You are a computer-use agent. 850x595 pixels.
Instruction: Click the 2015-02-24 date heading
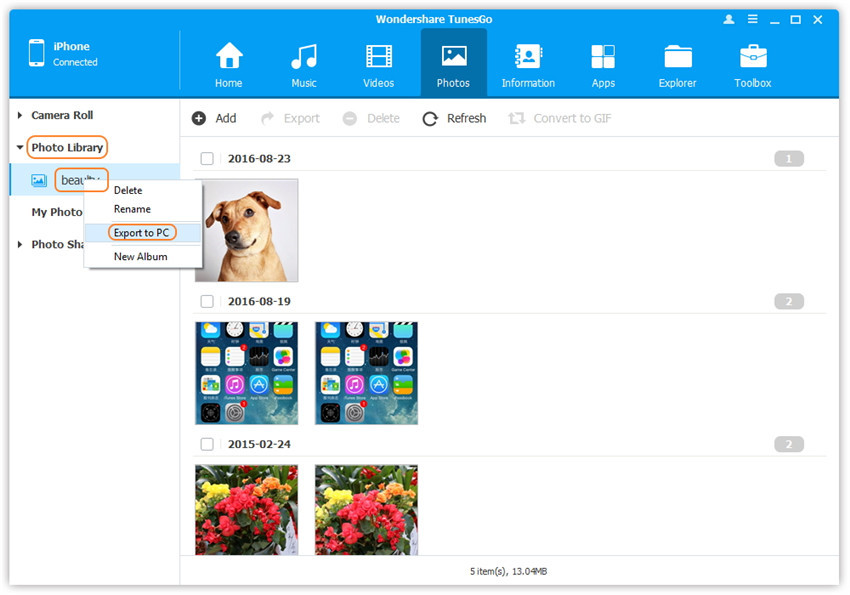(259, 444)
